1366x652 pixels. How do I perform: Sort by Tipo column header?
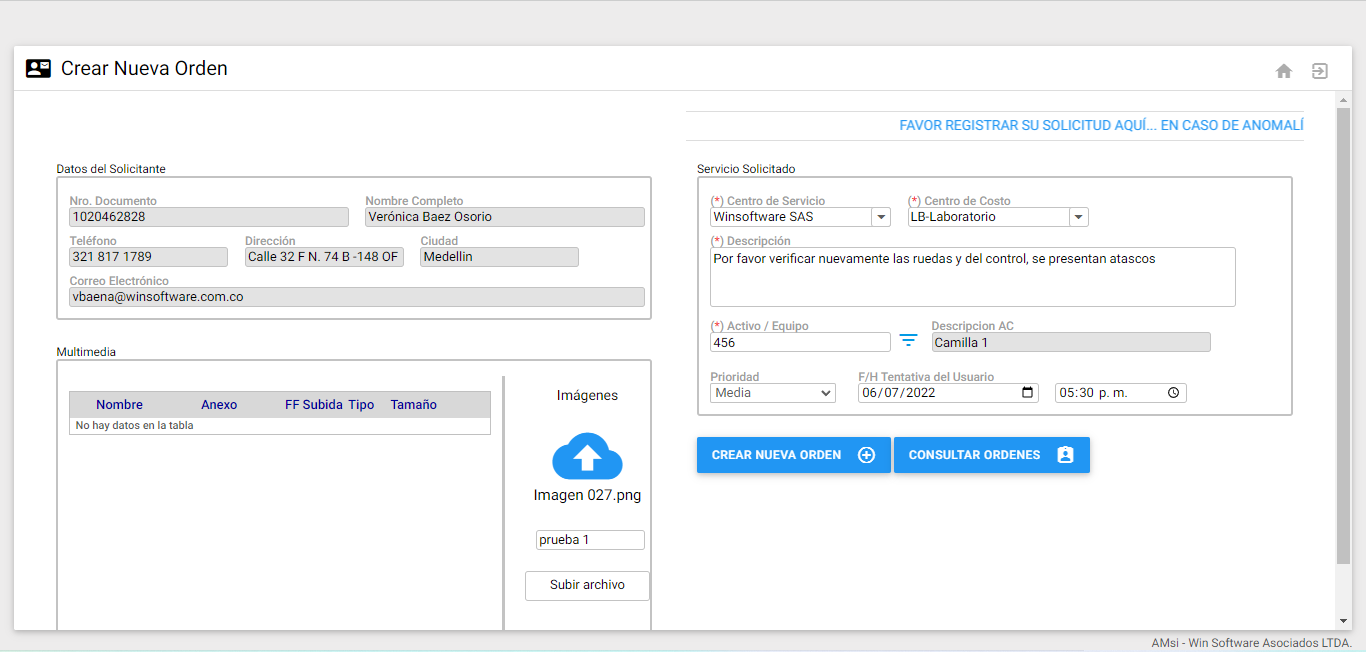pos(361,405)
